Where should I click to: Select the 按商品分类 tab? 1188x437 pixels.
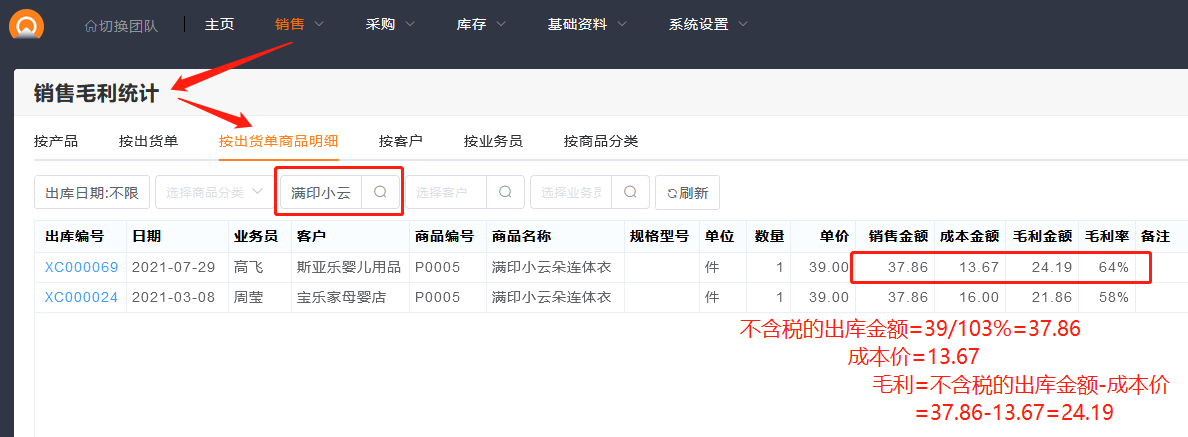[x=600, y=141]
